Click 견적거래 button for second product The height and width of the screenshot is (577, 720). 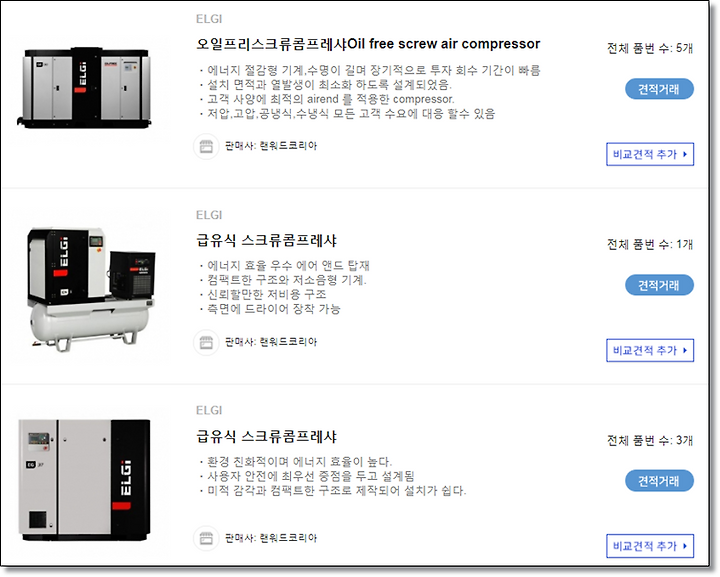[659, 285]
